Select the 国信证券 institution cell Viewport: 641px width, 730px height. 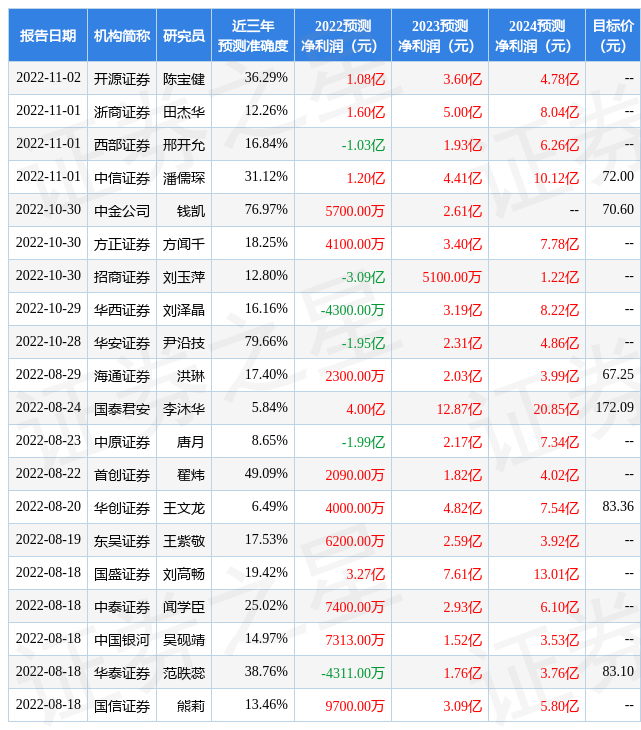pos(122,706)
